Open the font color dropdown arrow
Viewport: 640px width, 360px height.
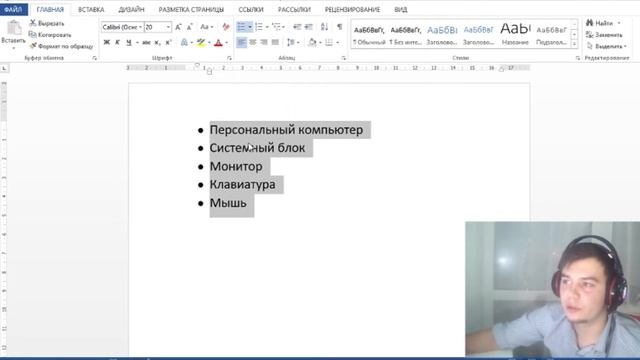tap(227, 42)
